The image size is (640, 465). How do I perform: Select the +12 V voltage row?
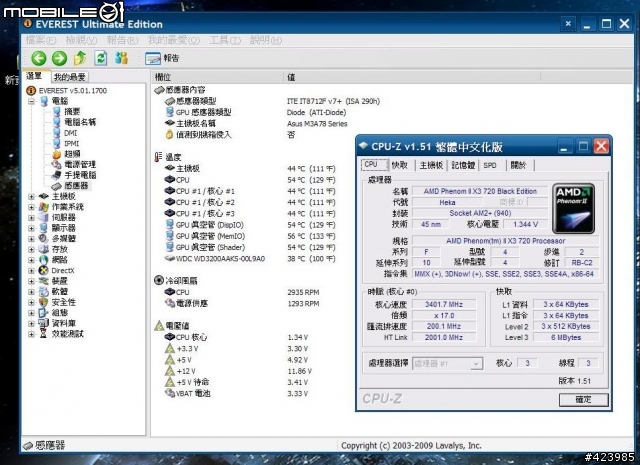[x=238, y=371]
